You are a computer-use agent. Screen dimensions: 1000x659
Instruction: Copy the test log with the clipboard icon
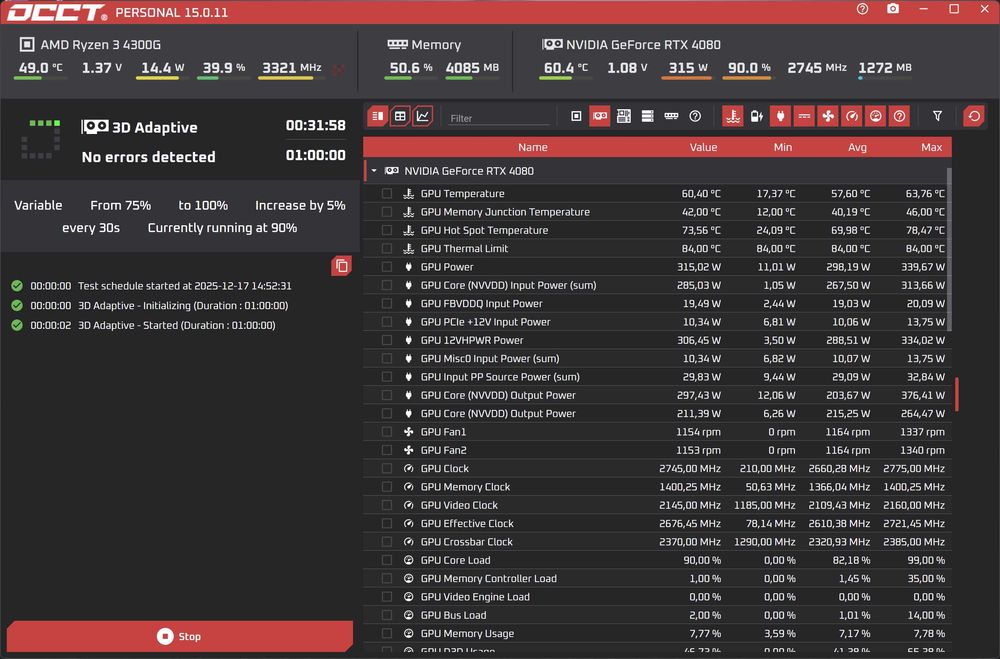click(341, 265)
